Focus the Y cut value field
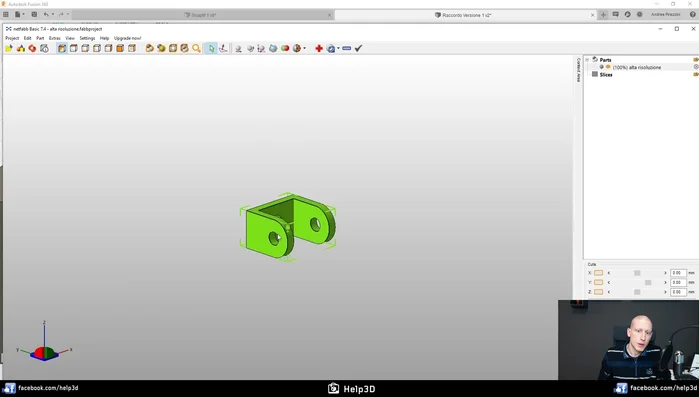This screenshot has width=699, height=397. pos(678,282)
